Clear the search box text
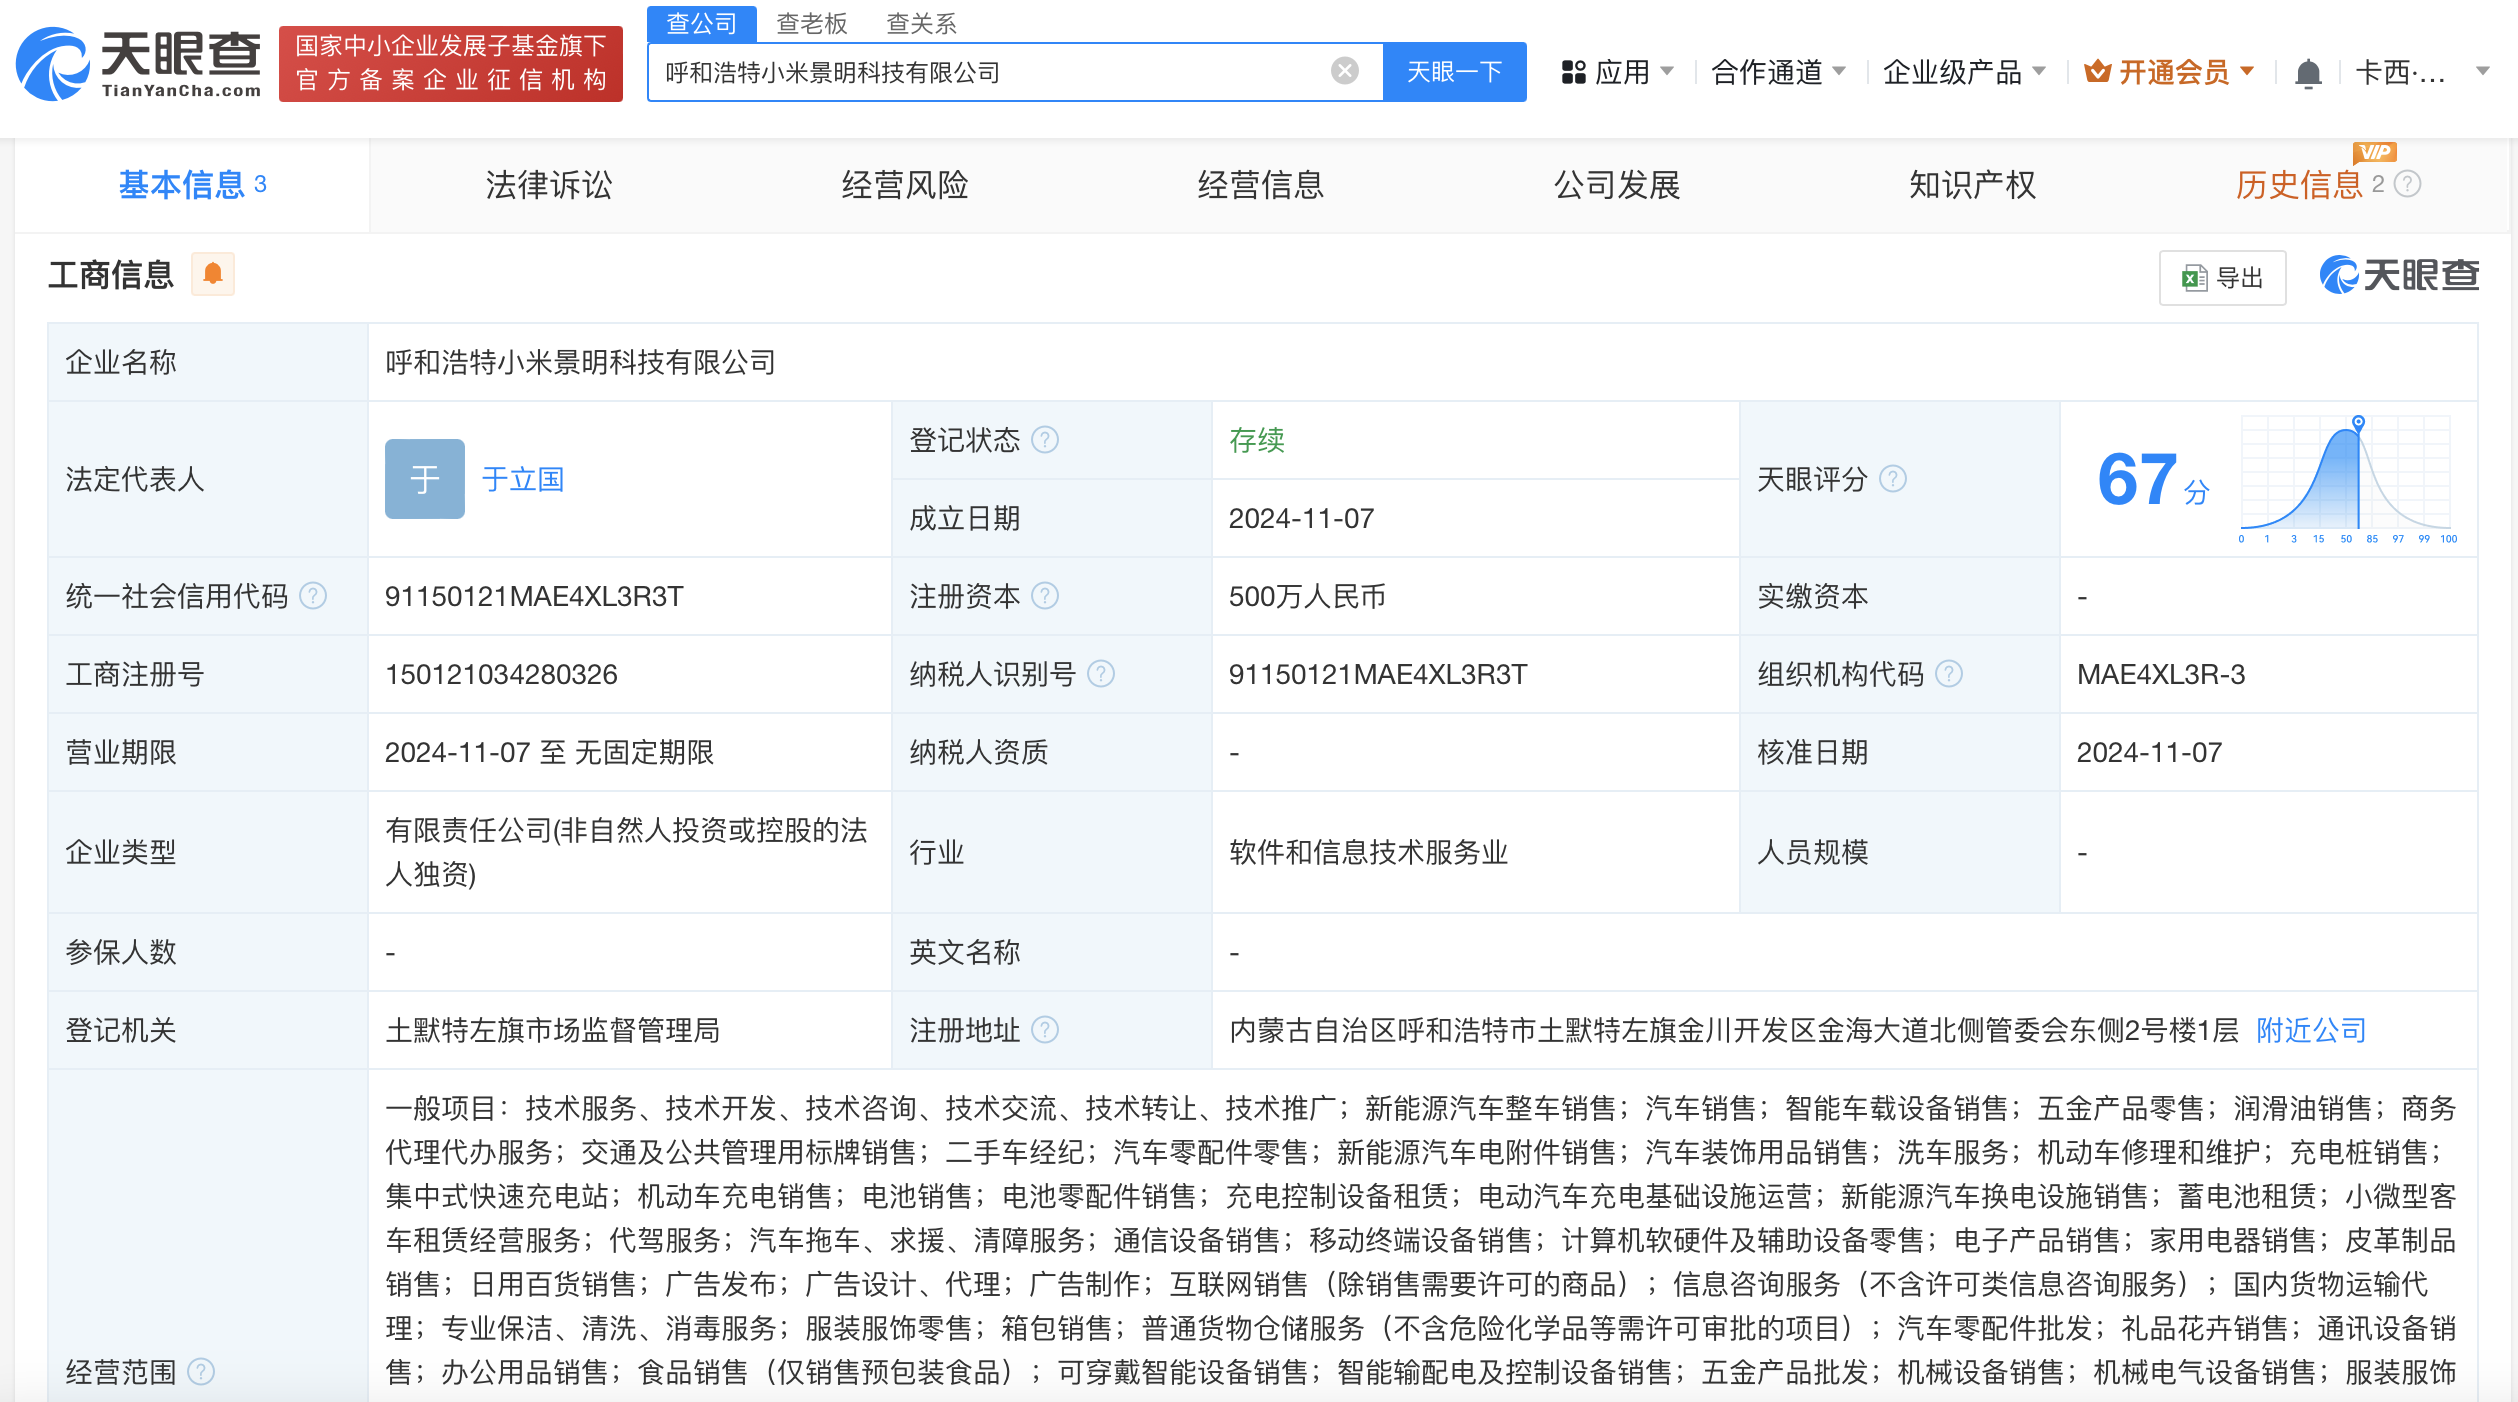Screen dimensions: 2518x1402 point(1344,71)
